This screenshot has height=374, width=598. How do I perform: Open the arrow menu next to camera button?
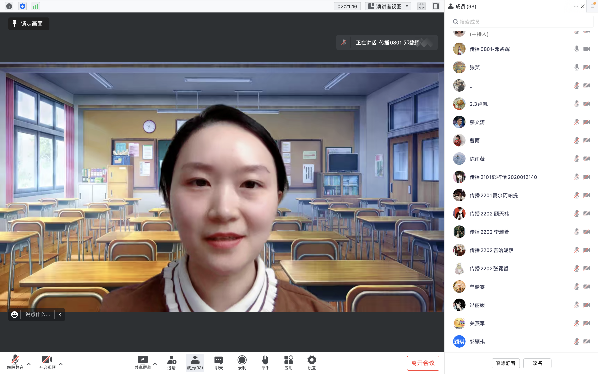click(x=61, y=364)
